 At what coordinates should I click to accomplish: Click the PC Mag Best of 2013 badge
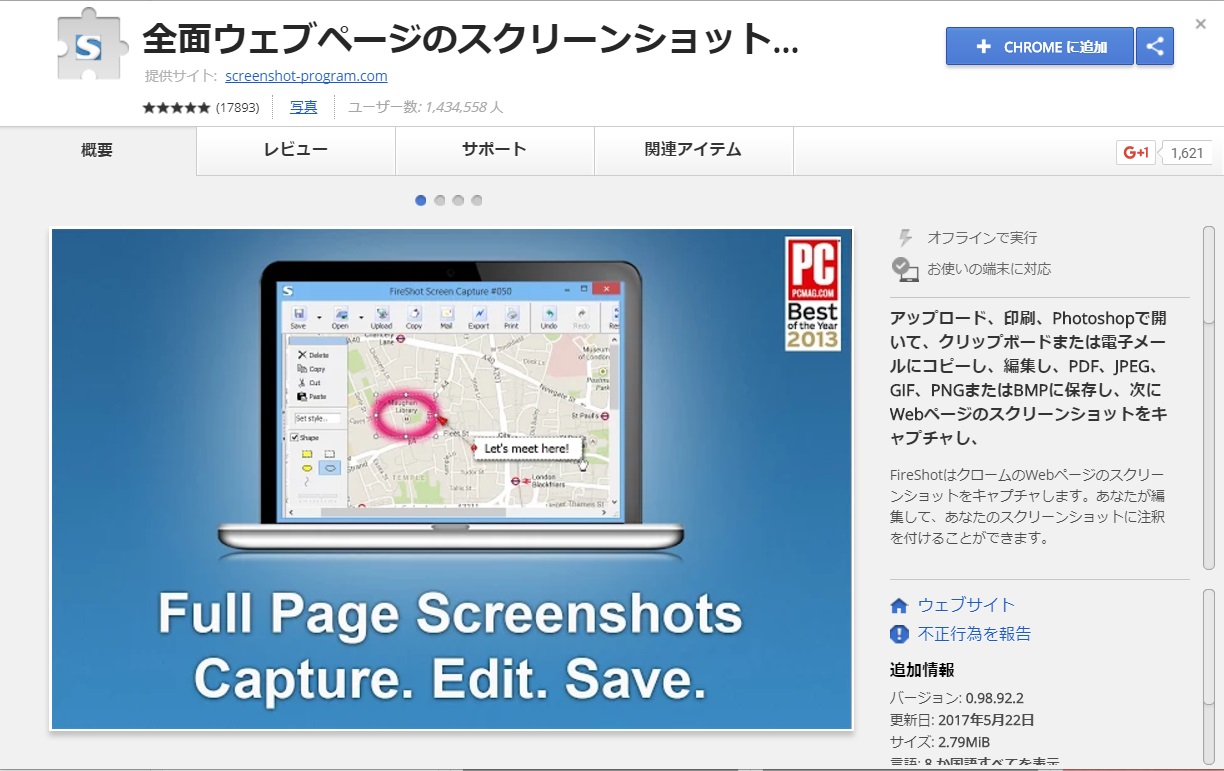click(x=812, y=294)
